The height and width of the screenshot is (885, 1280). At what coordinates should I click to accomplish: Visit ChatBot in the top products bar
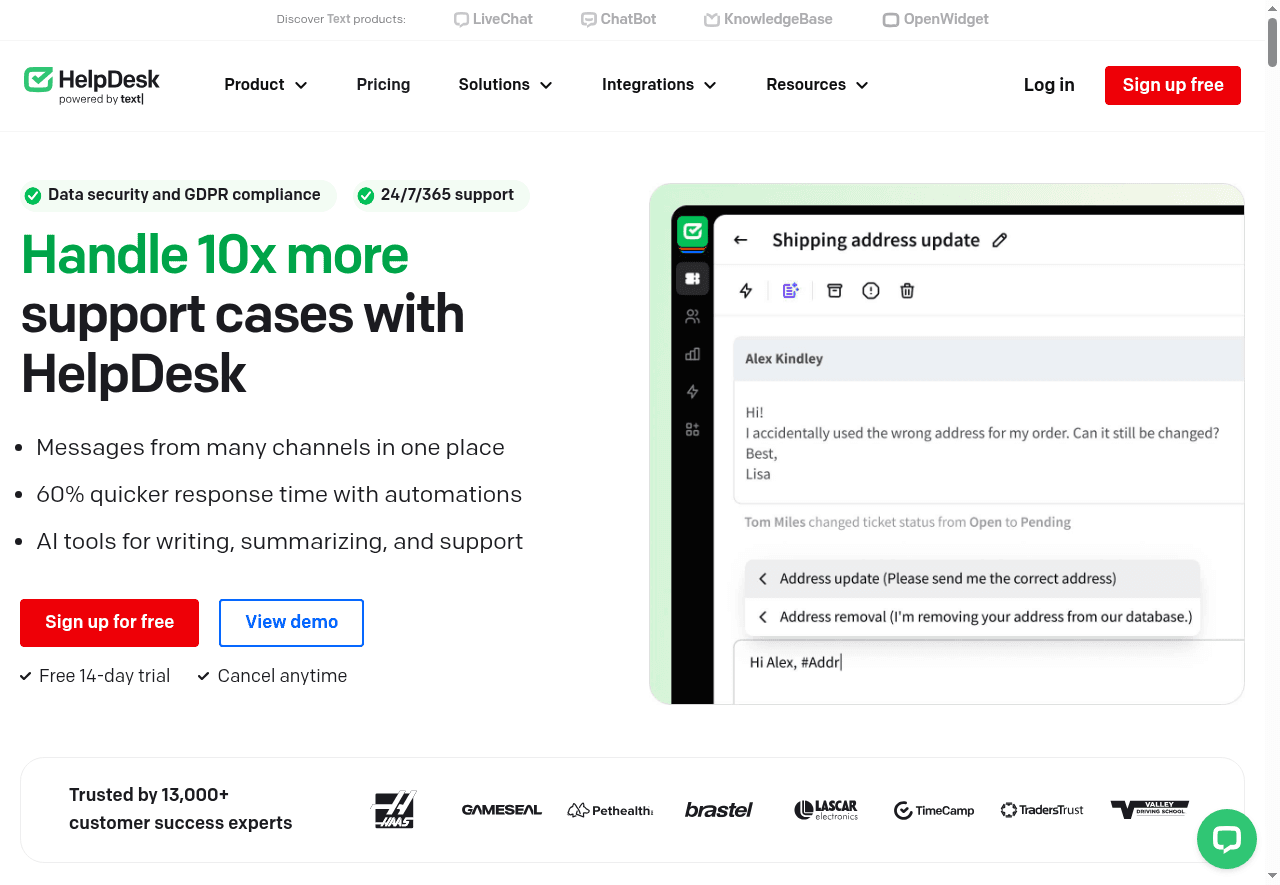(618, 19)
